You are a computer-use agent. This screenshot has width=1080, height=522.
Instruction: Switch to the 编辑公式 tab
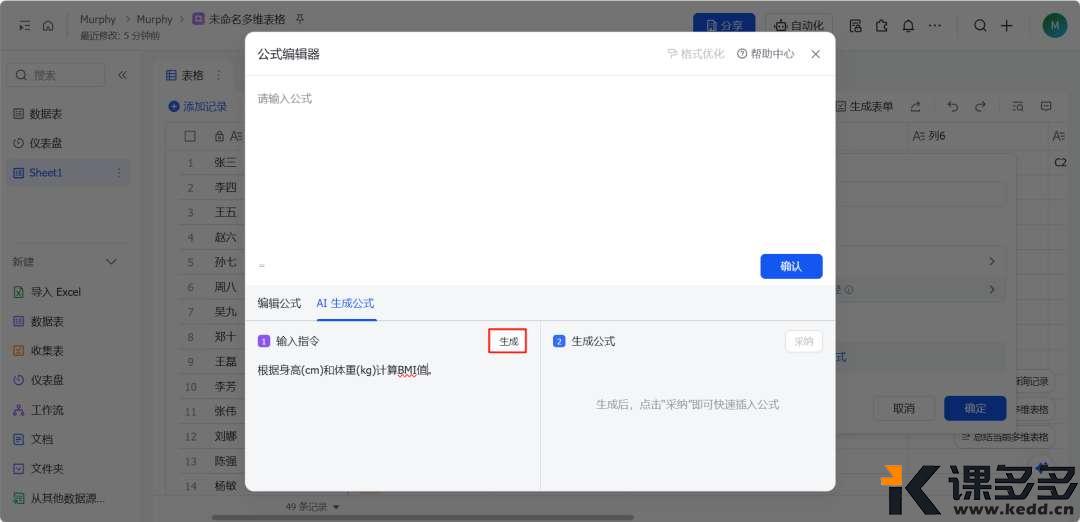pyautogui.click(x=279, y=303)
